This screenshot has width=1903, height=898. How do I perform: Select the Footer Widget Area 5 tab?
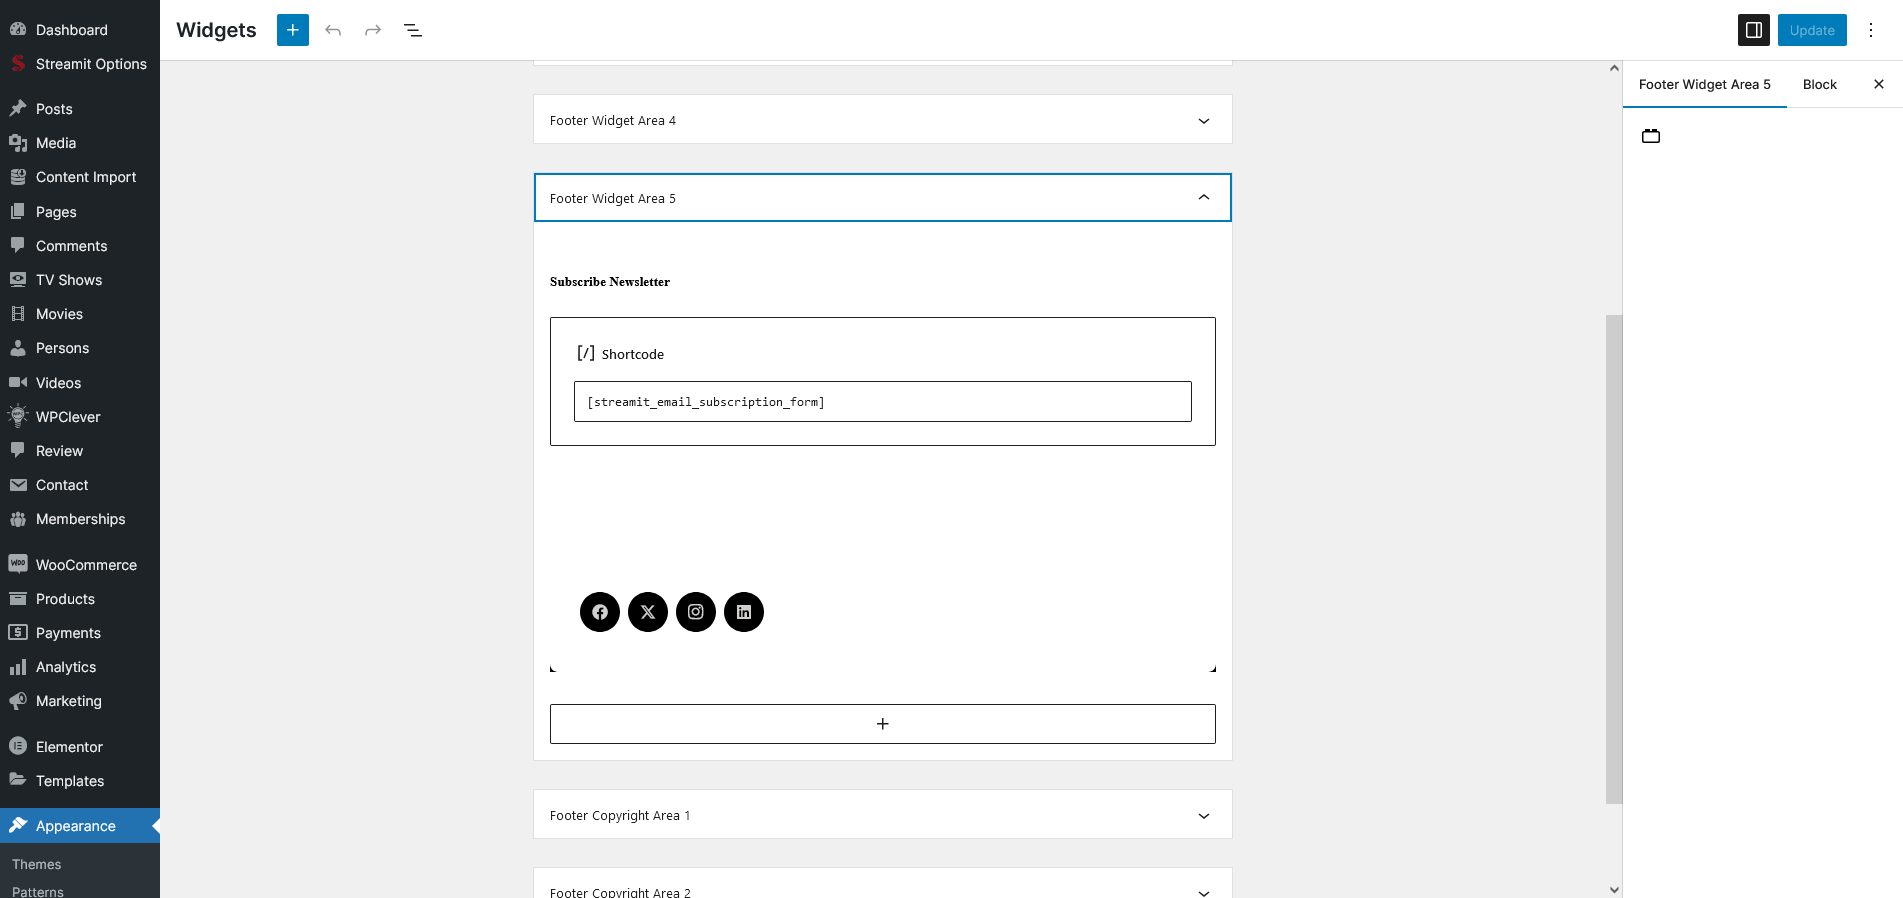(x=1704, y=84)
